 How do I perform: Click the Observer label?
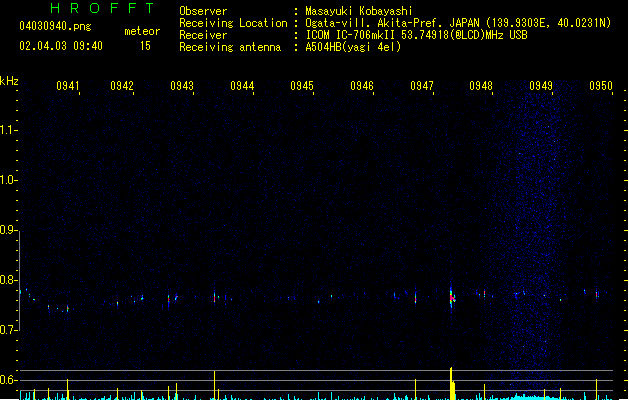(203, 11)
